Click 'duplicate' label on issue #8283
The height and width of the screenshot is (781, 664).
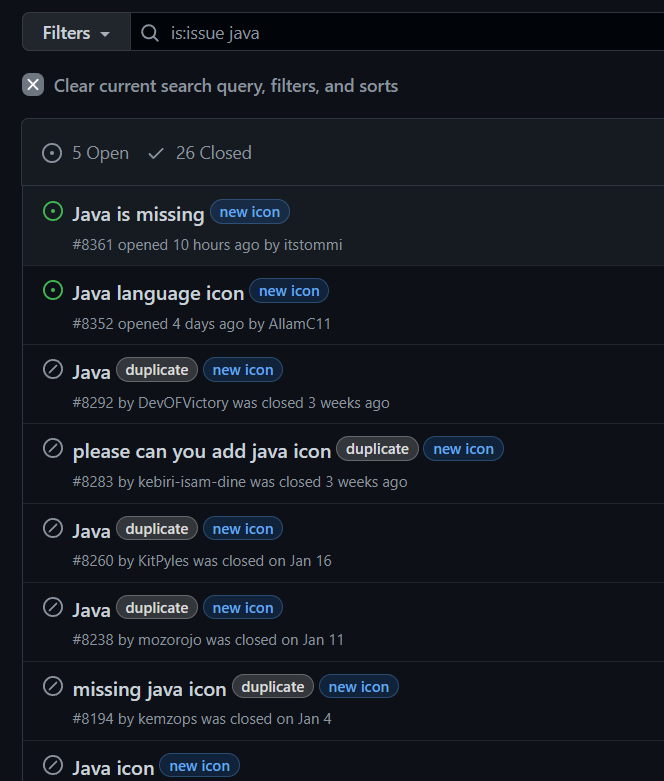(378, 449)
